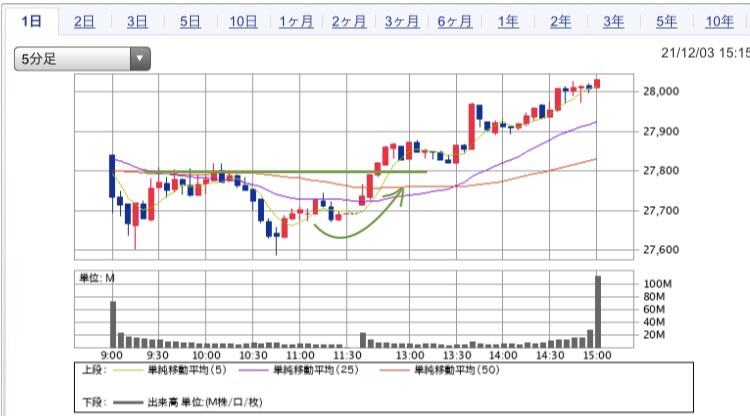This screenshot has height=416, width=750.
Task: View the 3年 chart range
Action: (x=614, y=22)
